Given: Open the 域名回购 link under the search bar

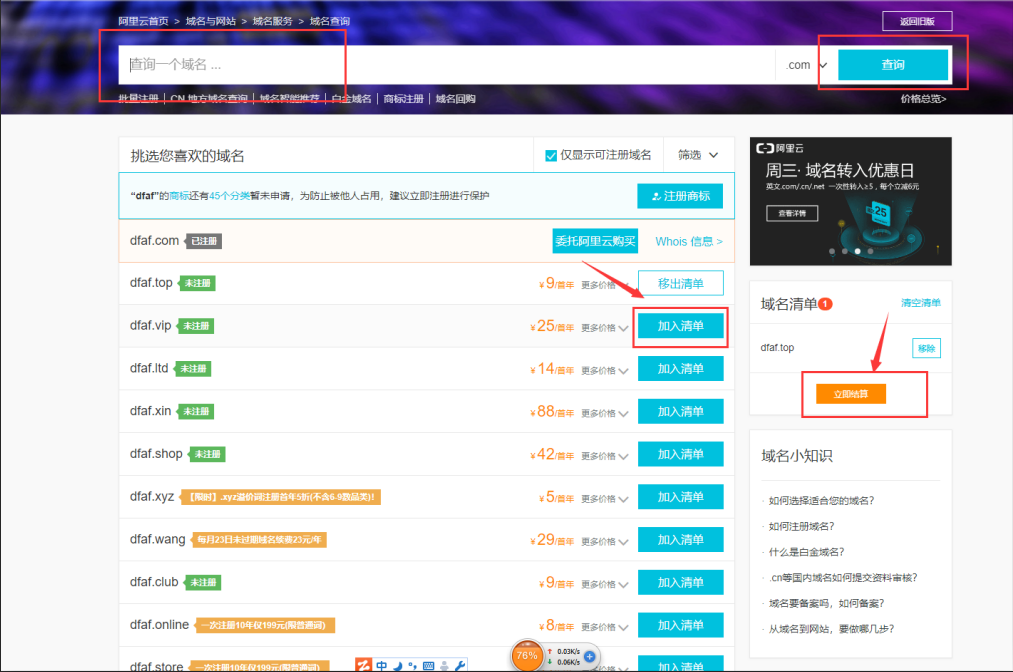Looking at the screenshot, I should [455, 99].
